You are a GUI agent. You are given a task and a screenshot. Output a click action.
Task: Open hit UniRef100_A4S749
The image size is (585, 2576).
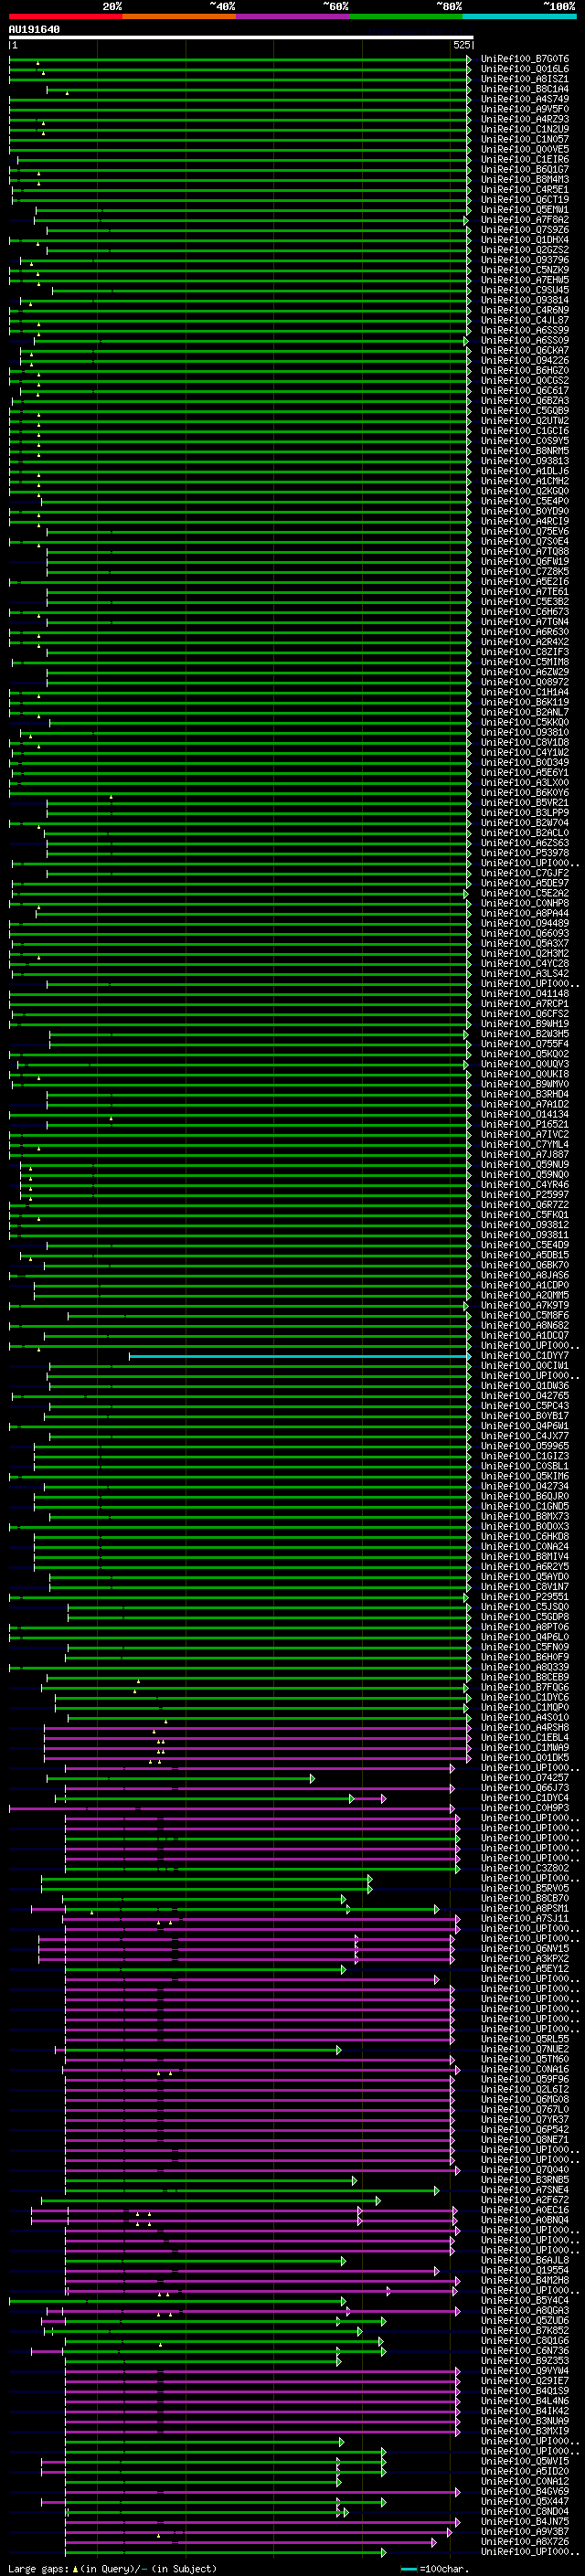(x=525, y=100)
